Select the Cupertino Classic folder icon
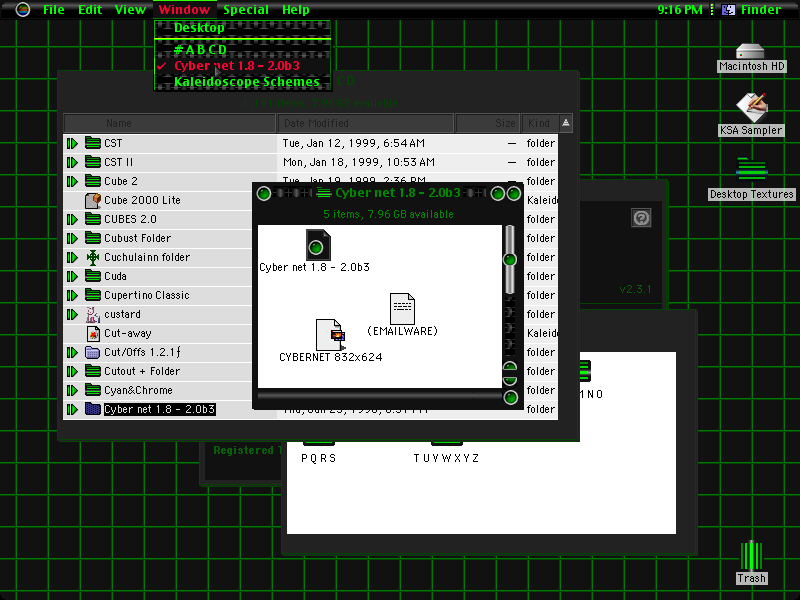The height and width of the screenshot is (600, 800). (92, 295)
